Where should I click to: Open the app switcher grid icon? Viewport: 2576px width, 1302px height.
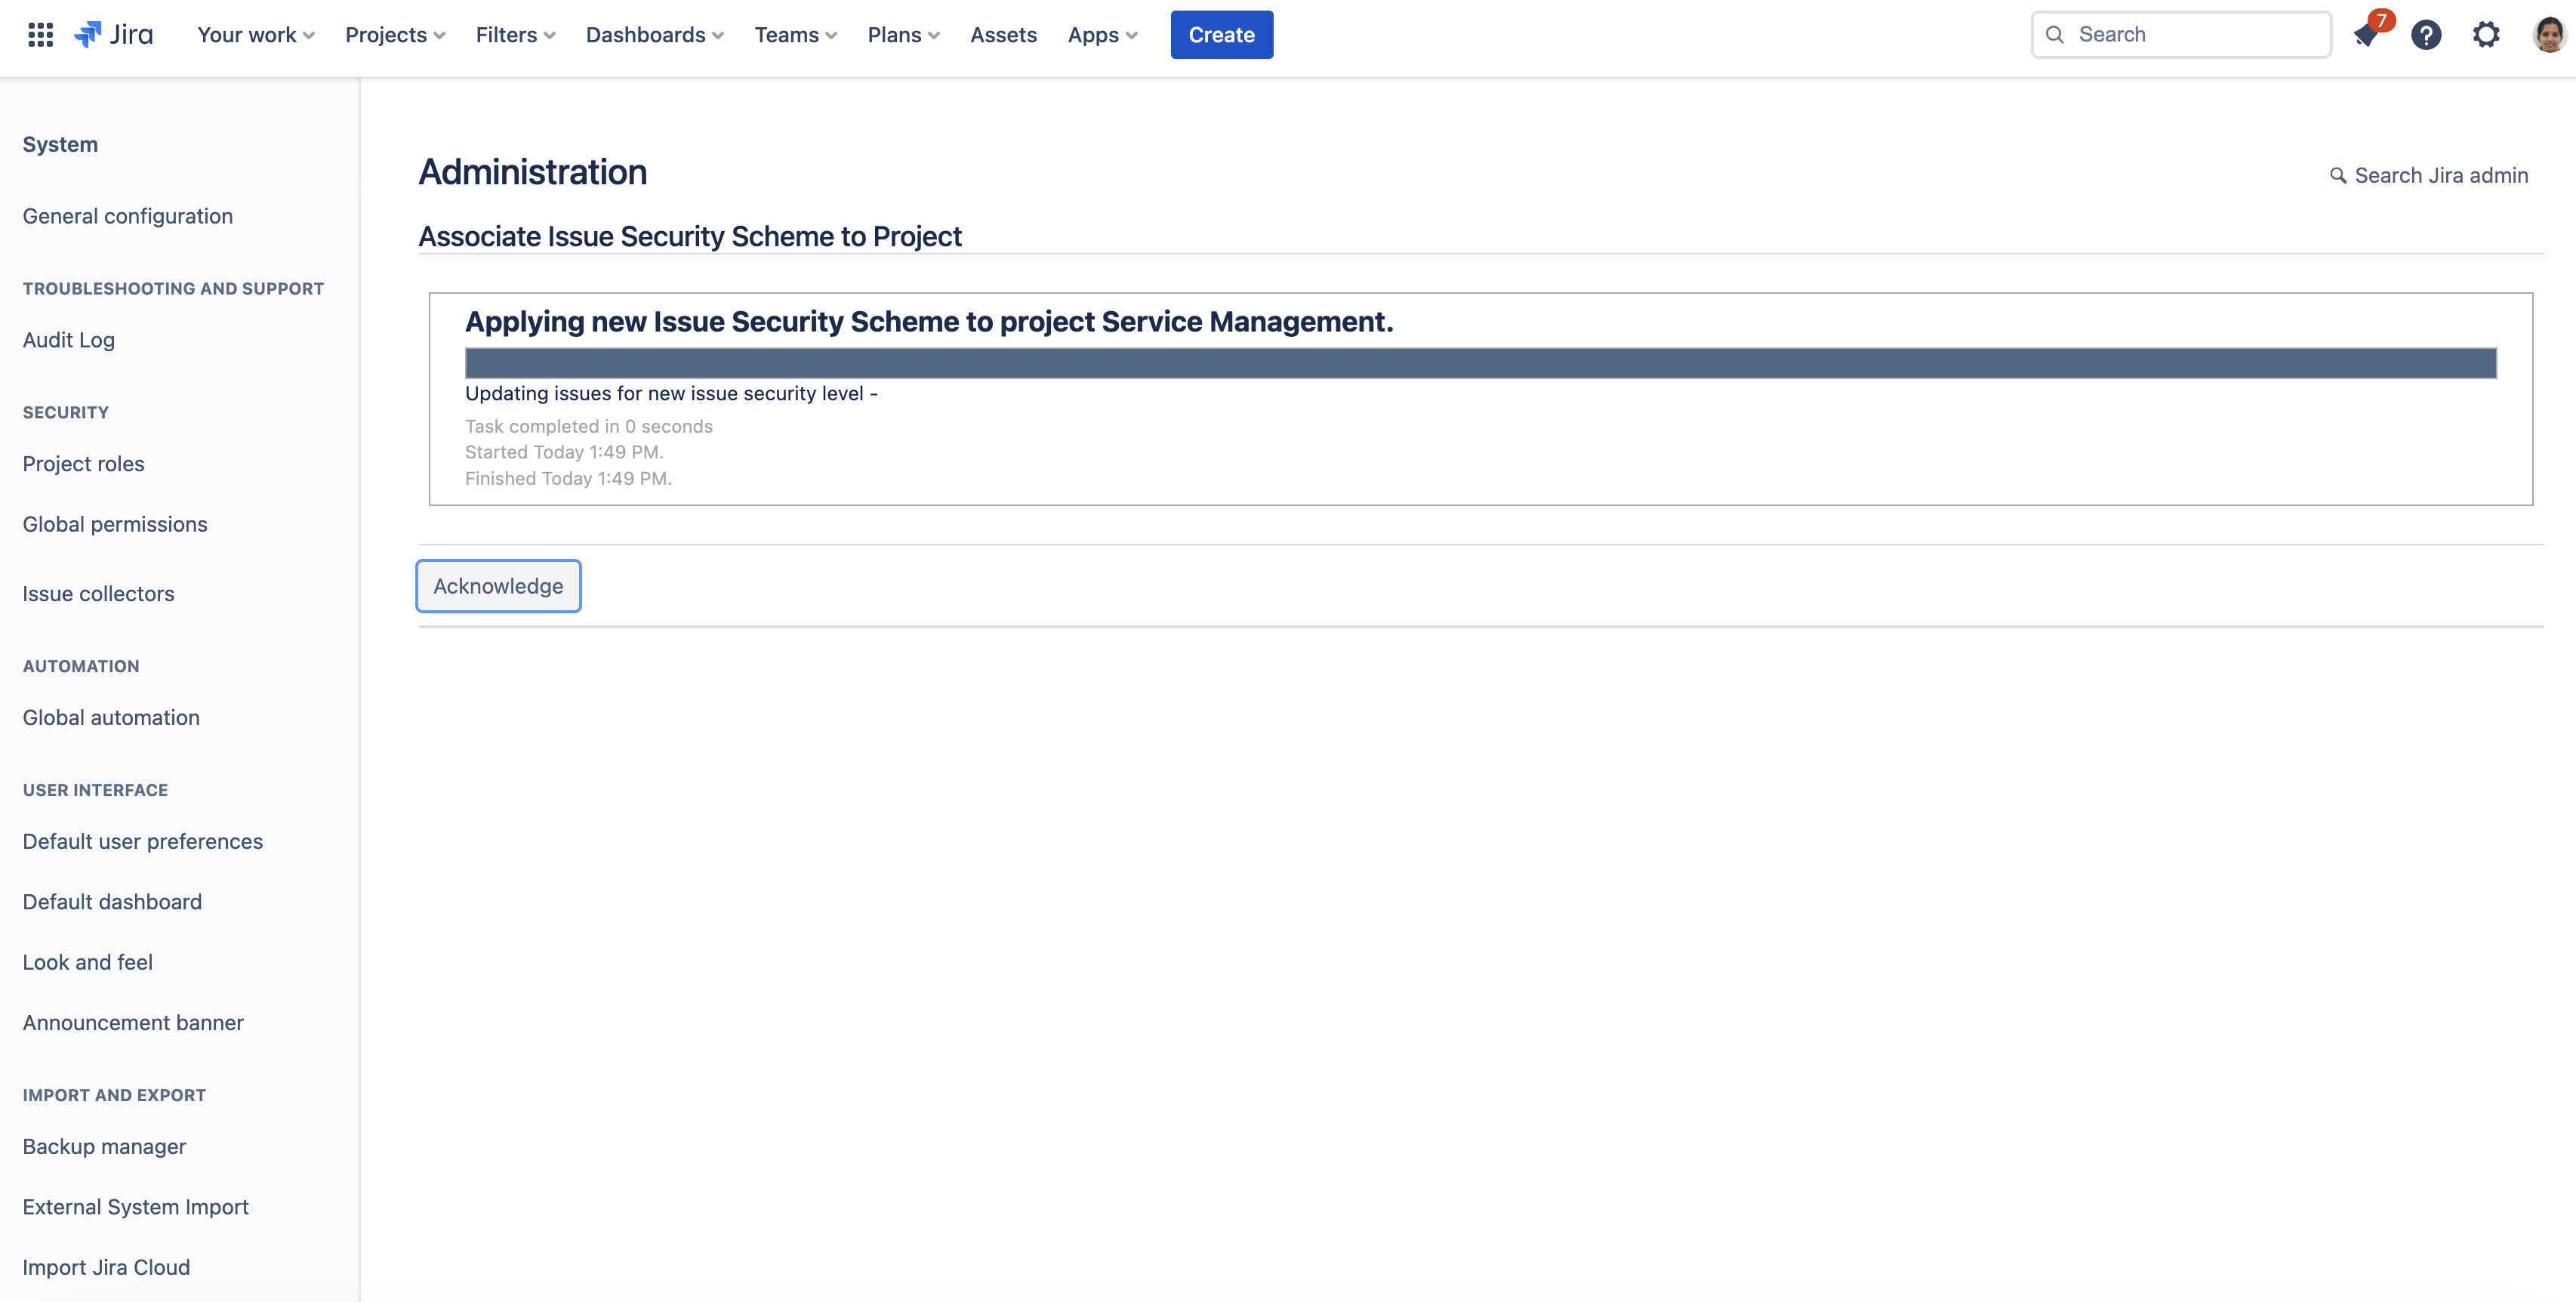[x=40, y=35]
